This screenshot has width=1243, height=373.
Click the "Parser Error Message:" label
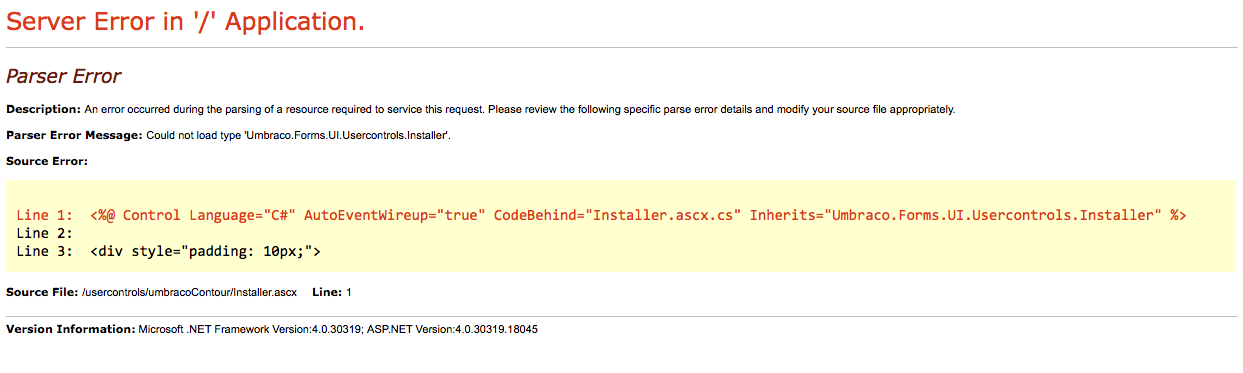[x=74, y=135]
